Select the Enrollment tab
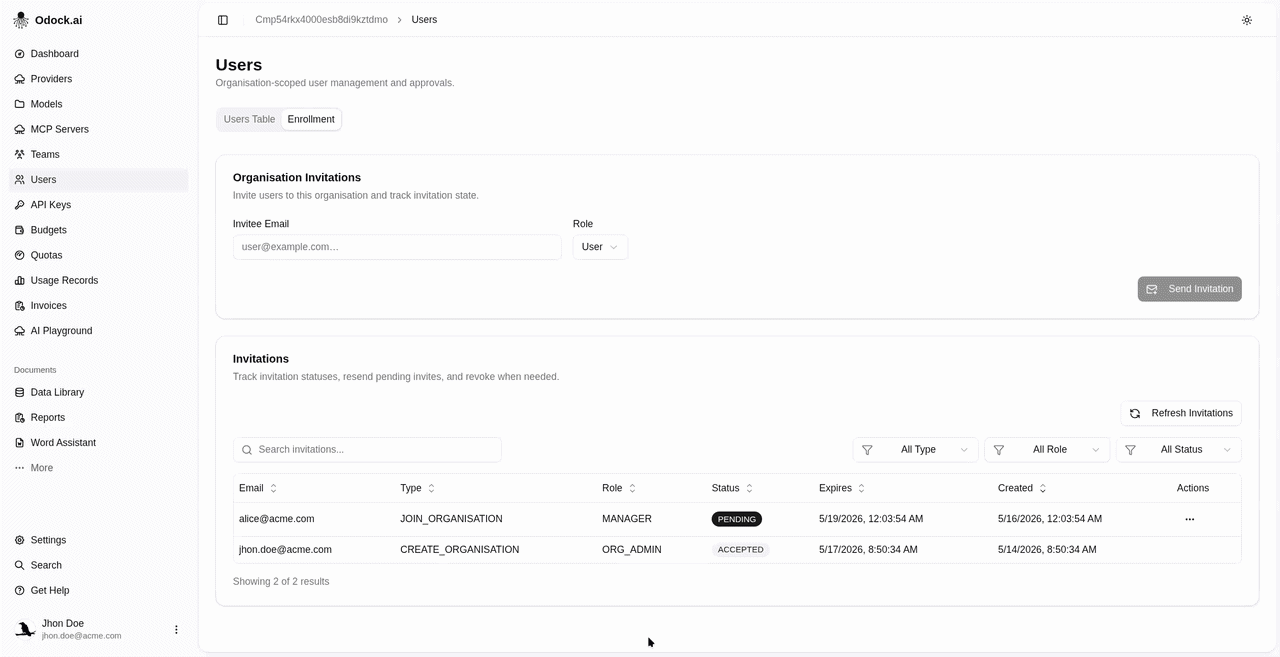 tap(311, 119)
